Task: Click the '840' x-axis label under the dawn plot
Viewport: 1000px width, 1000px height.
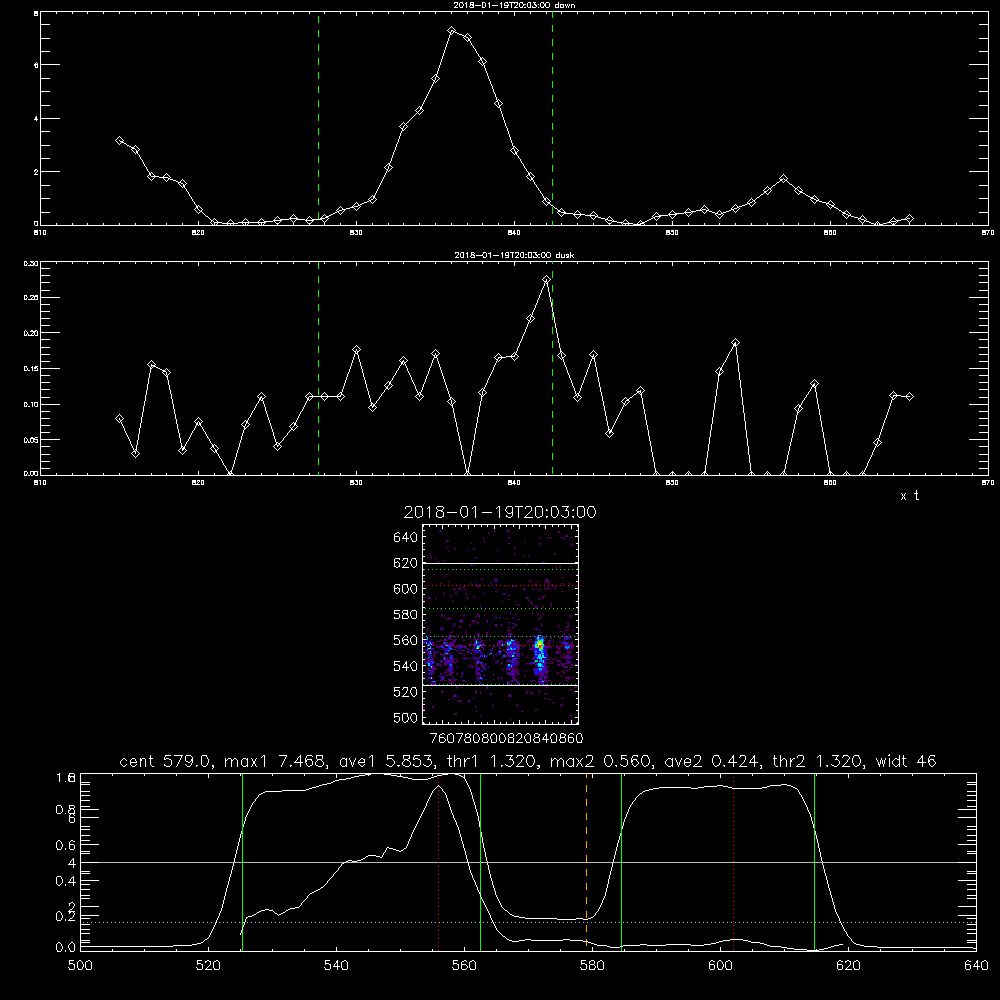Action: [x=514, y=233]
